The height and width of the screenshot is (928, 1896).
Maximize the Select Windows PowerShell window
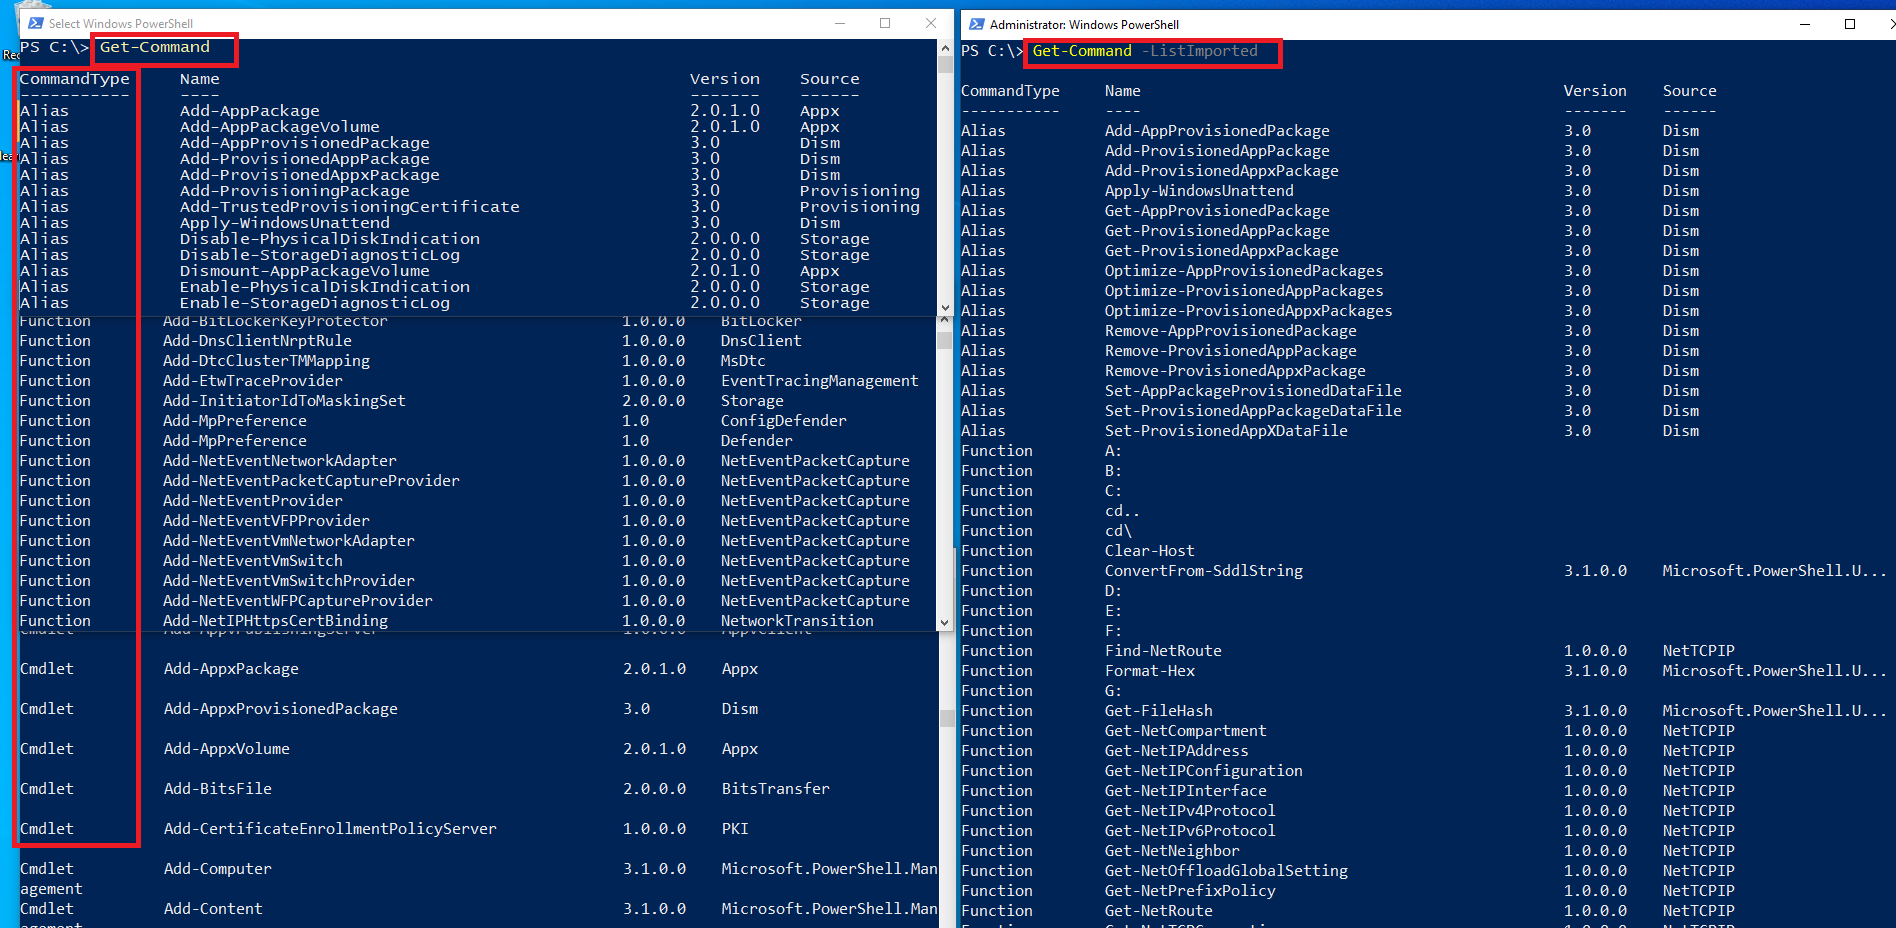click(884, 22)
